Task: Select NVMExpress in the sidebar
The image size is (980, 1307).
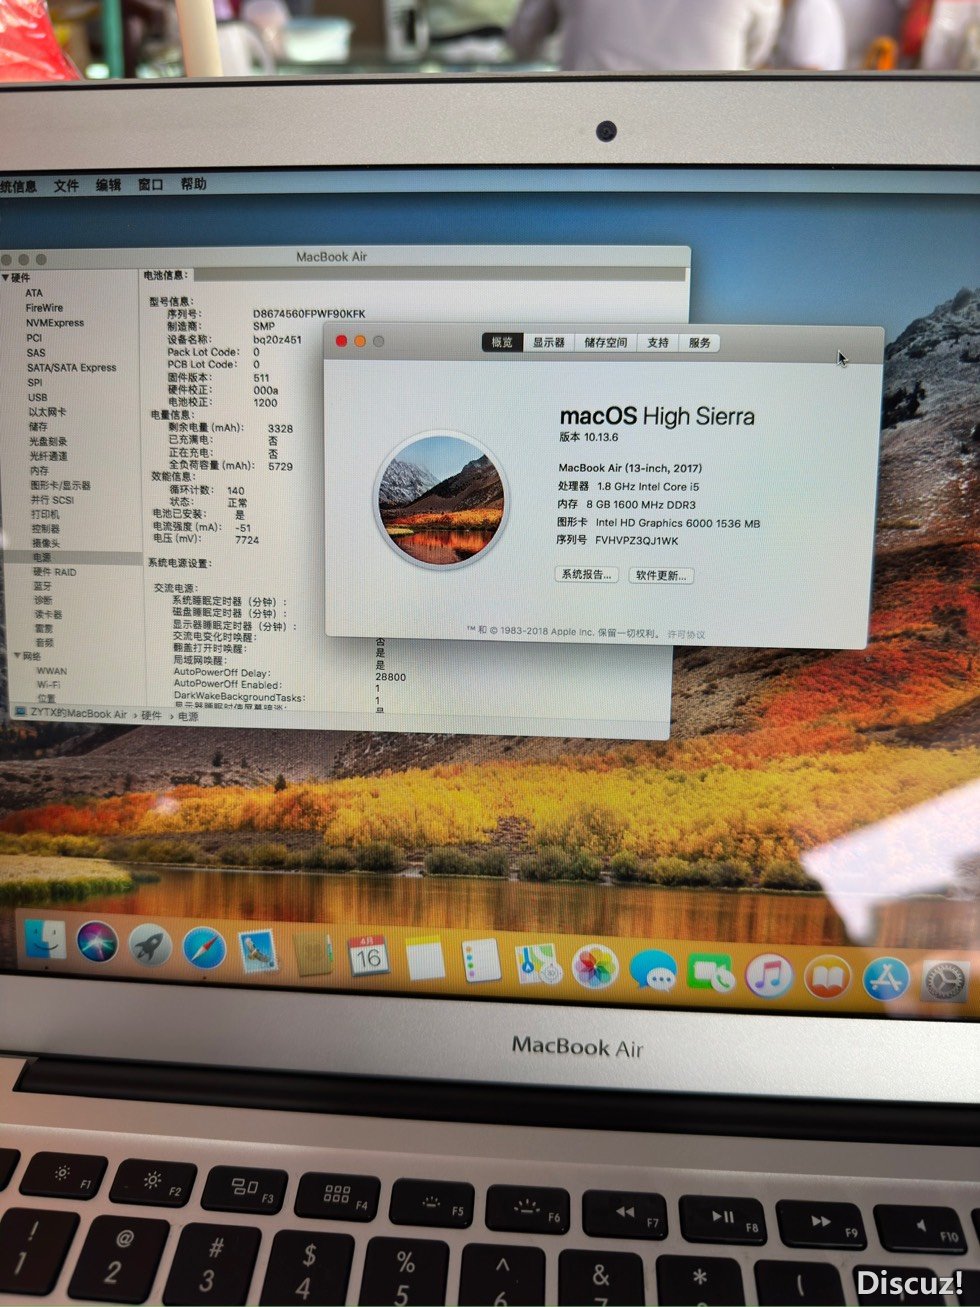Action: pos(55,323)
